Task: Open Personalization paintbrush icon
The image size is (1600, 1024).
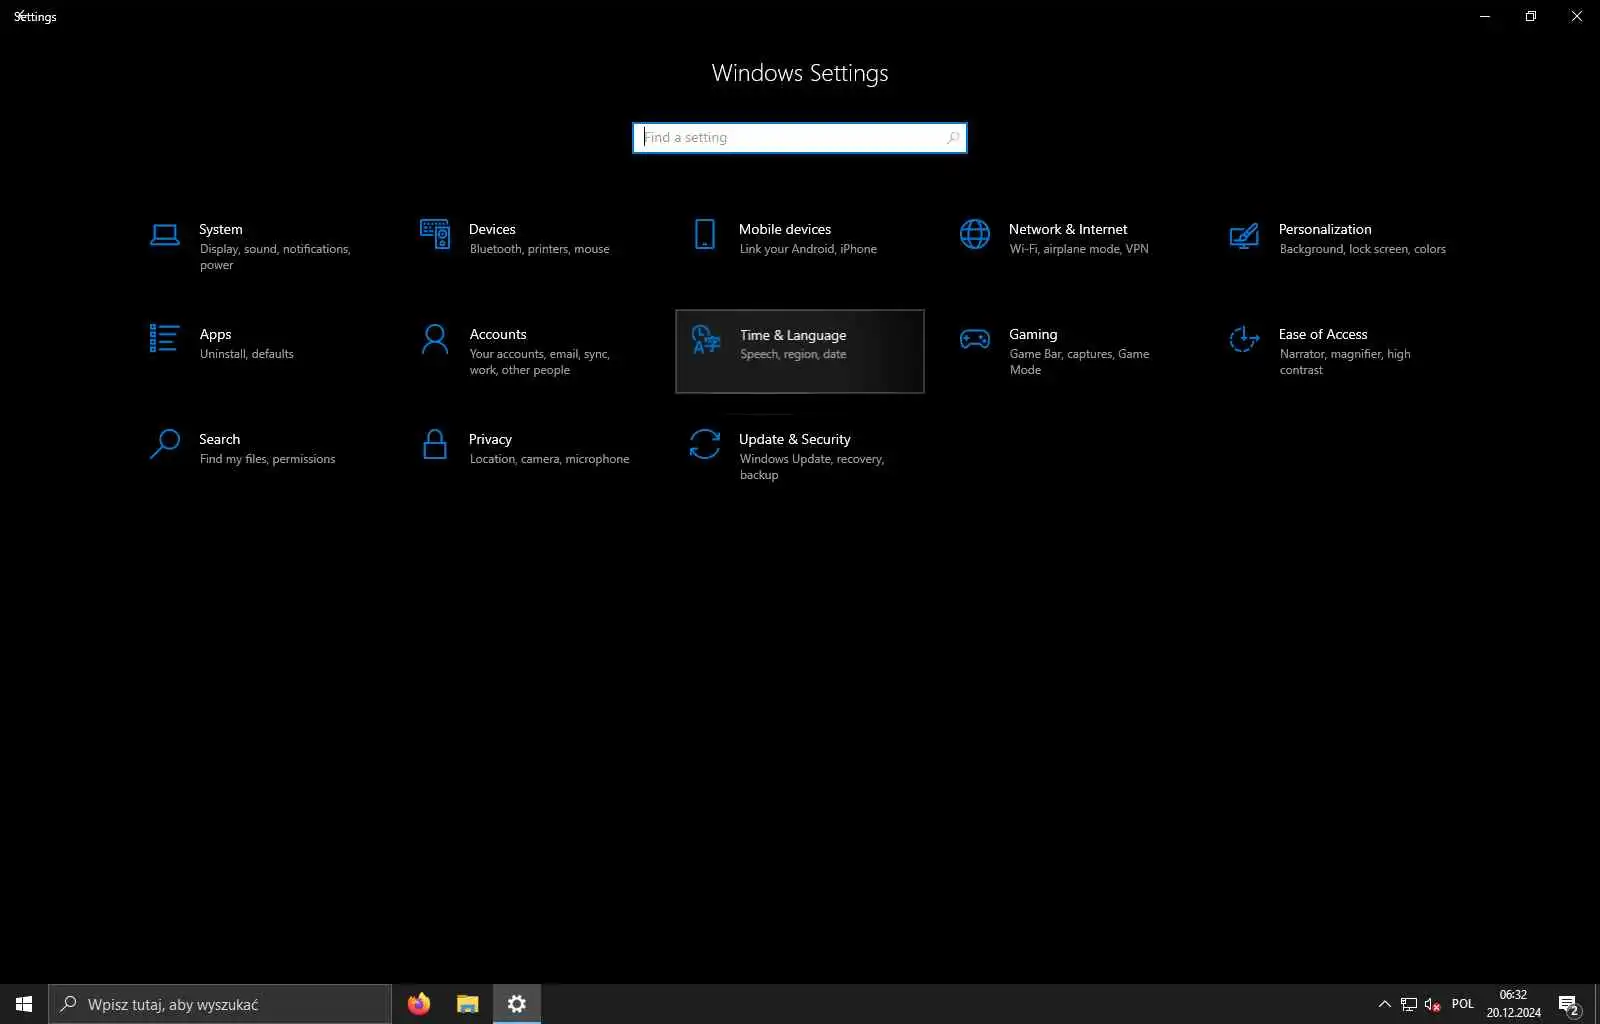Action: coord(1244,235)
